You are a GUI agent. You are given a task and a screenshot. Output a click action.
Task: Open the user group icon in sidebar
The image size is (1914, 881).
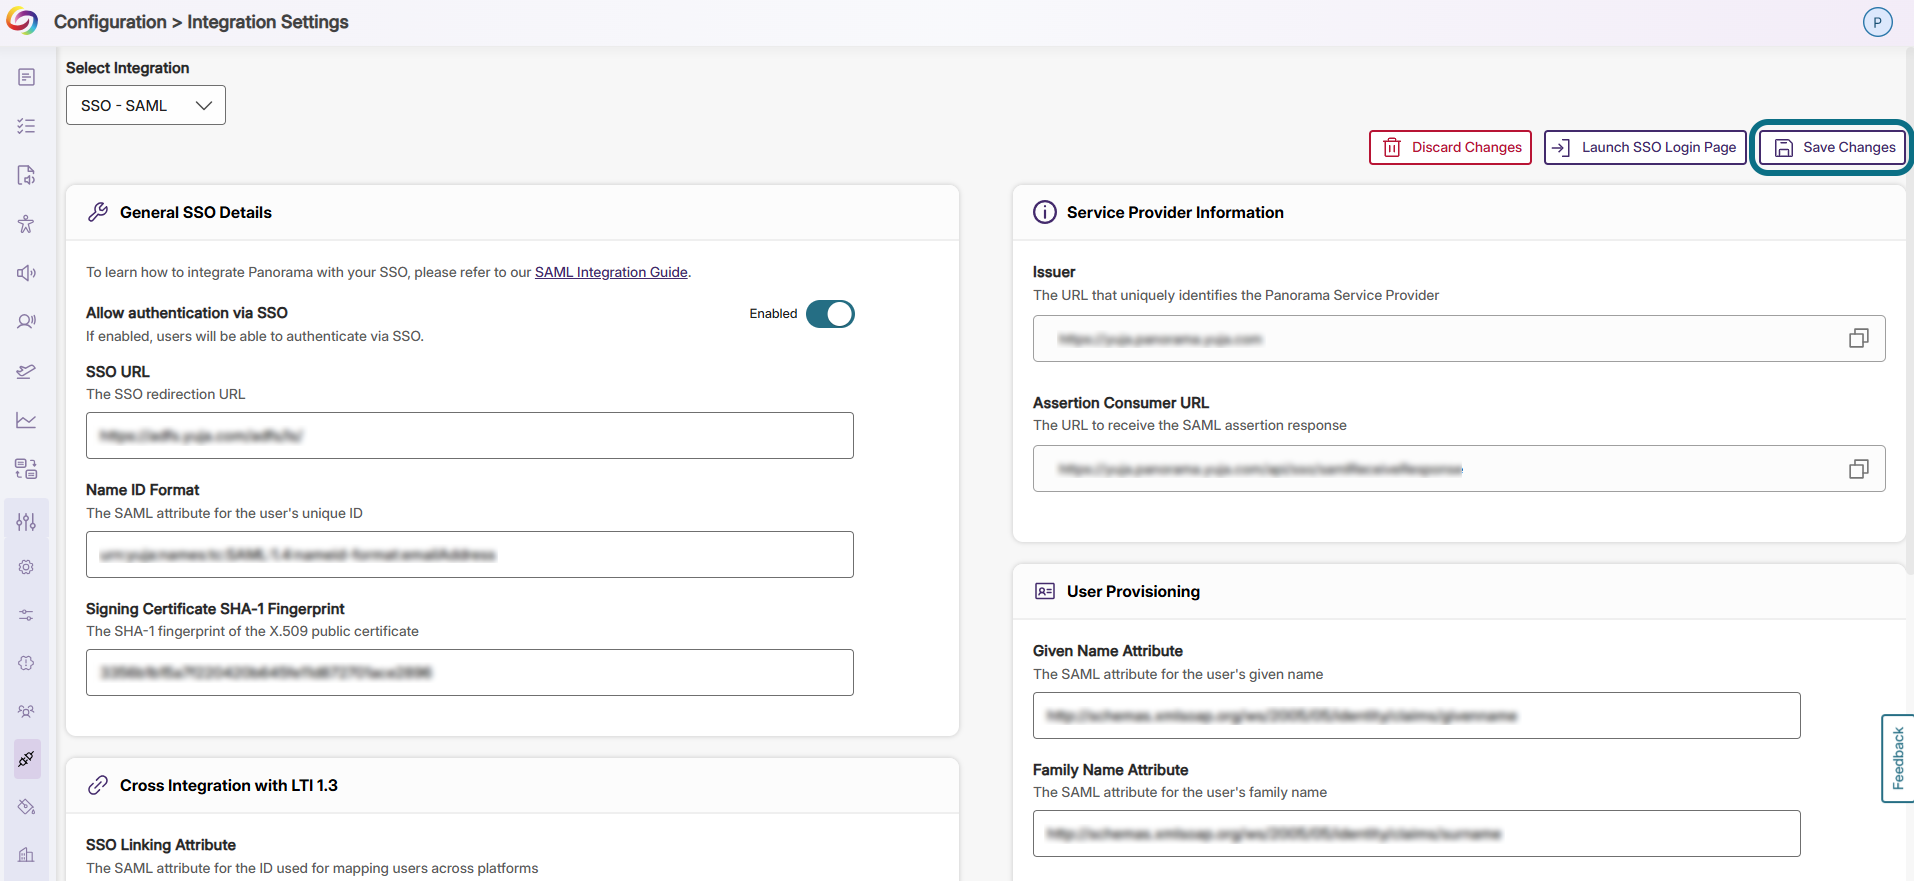coord(26,711)
